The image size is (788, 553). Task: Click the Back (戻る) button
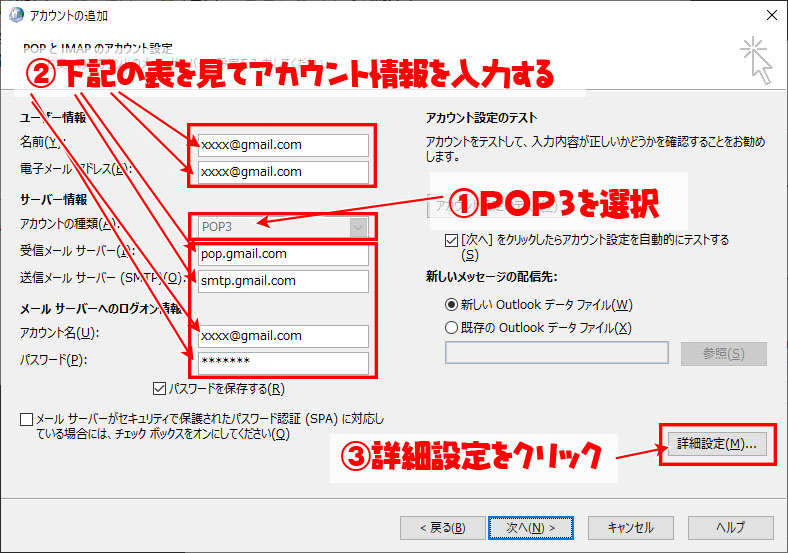(442, 528)
